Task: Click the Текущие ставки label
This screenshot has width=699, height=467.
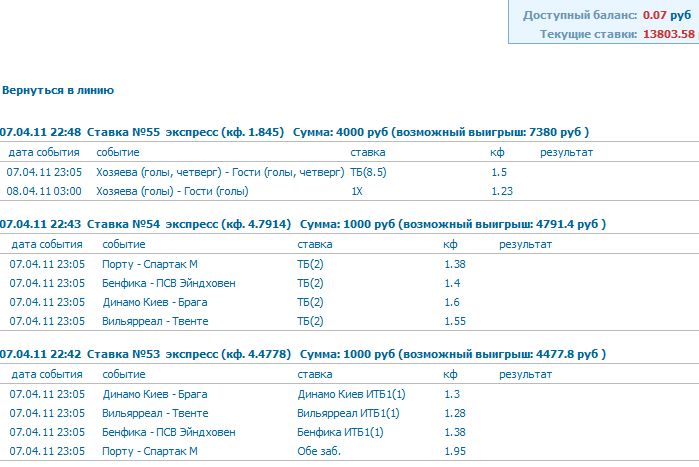Action: point(588,34)
